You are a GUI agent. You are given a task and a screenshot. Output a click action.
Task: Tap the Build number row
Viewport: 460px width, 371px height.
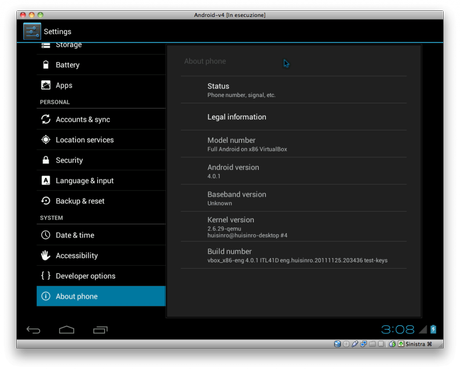[294, 255]
